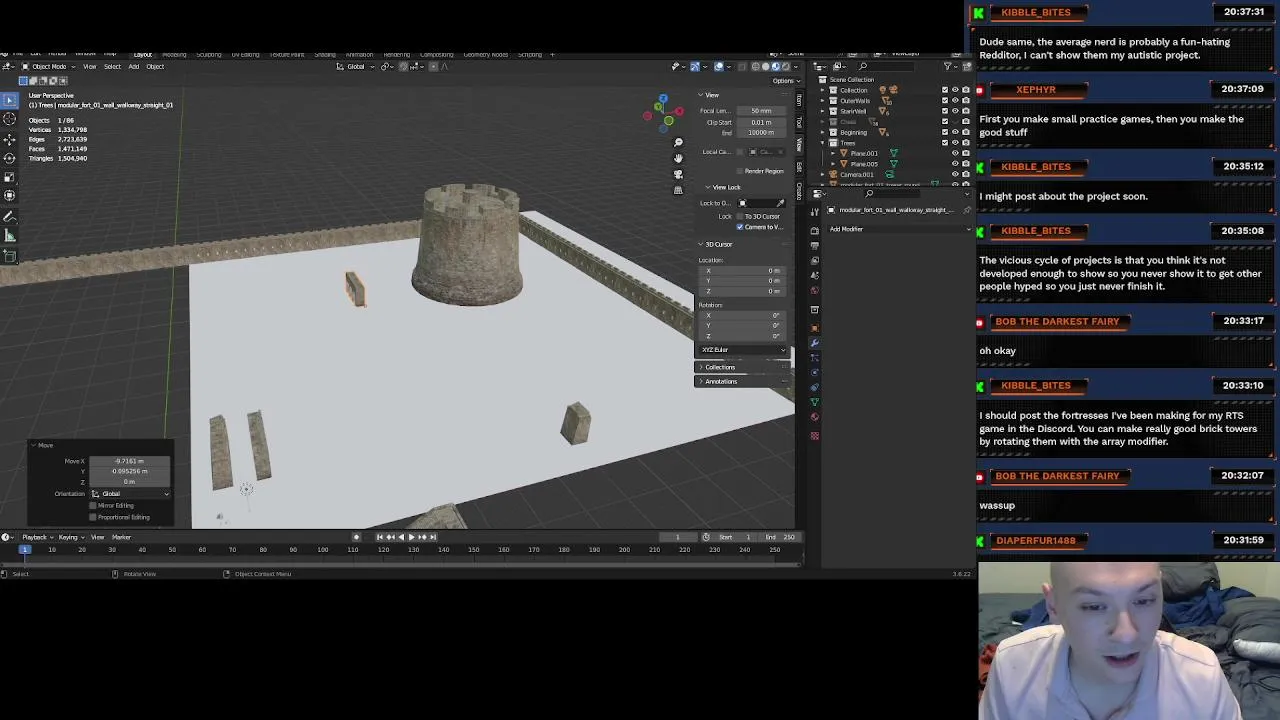The height and width of the screenshot is (720, 1280).
Task: Enable the Camera to View checkbox
Action: [x=740, y=227]
